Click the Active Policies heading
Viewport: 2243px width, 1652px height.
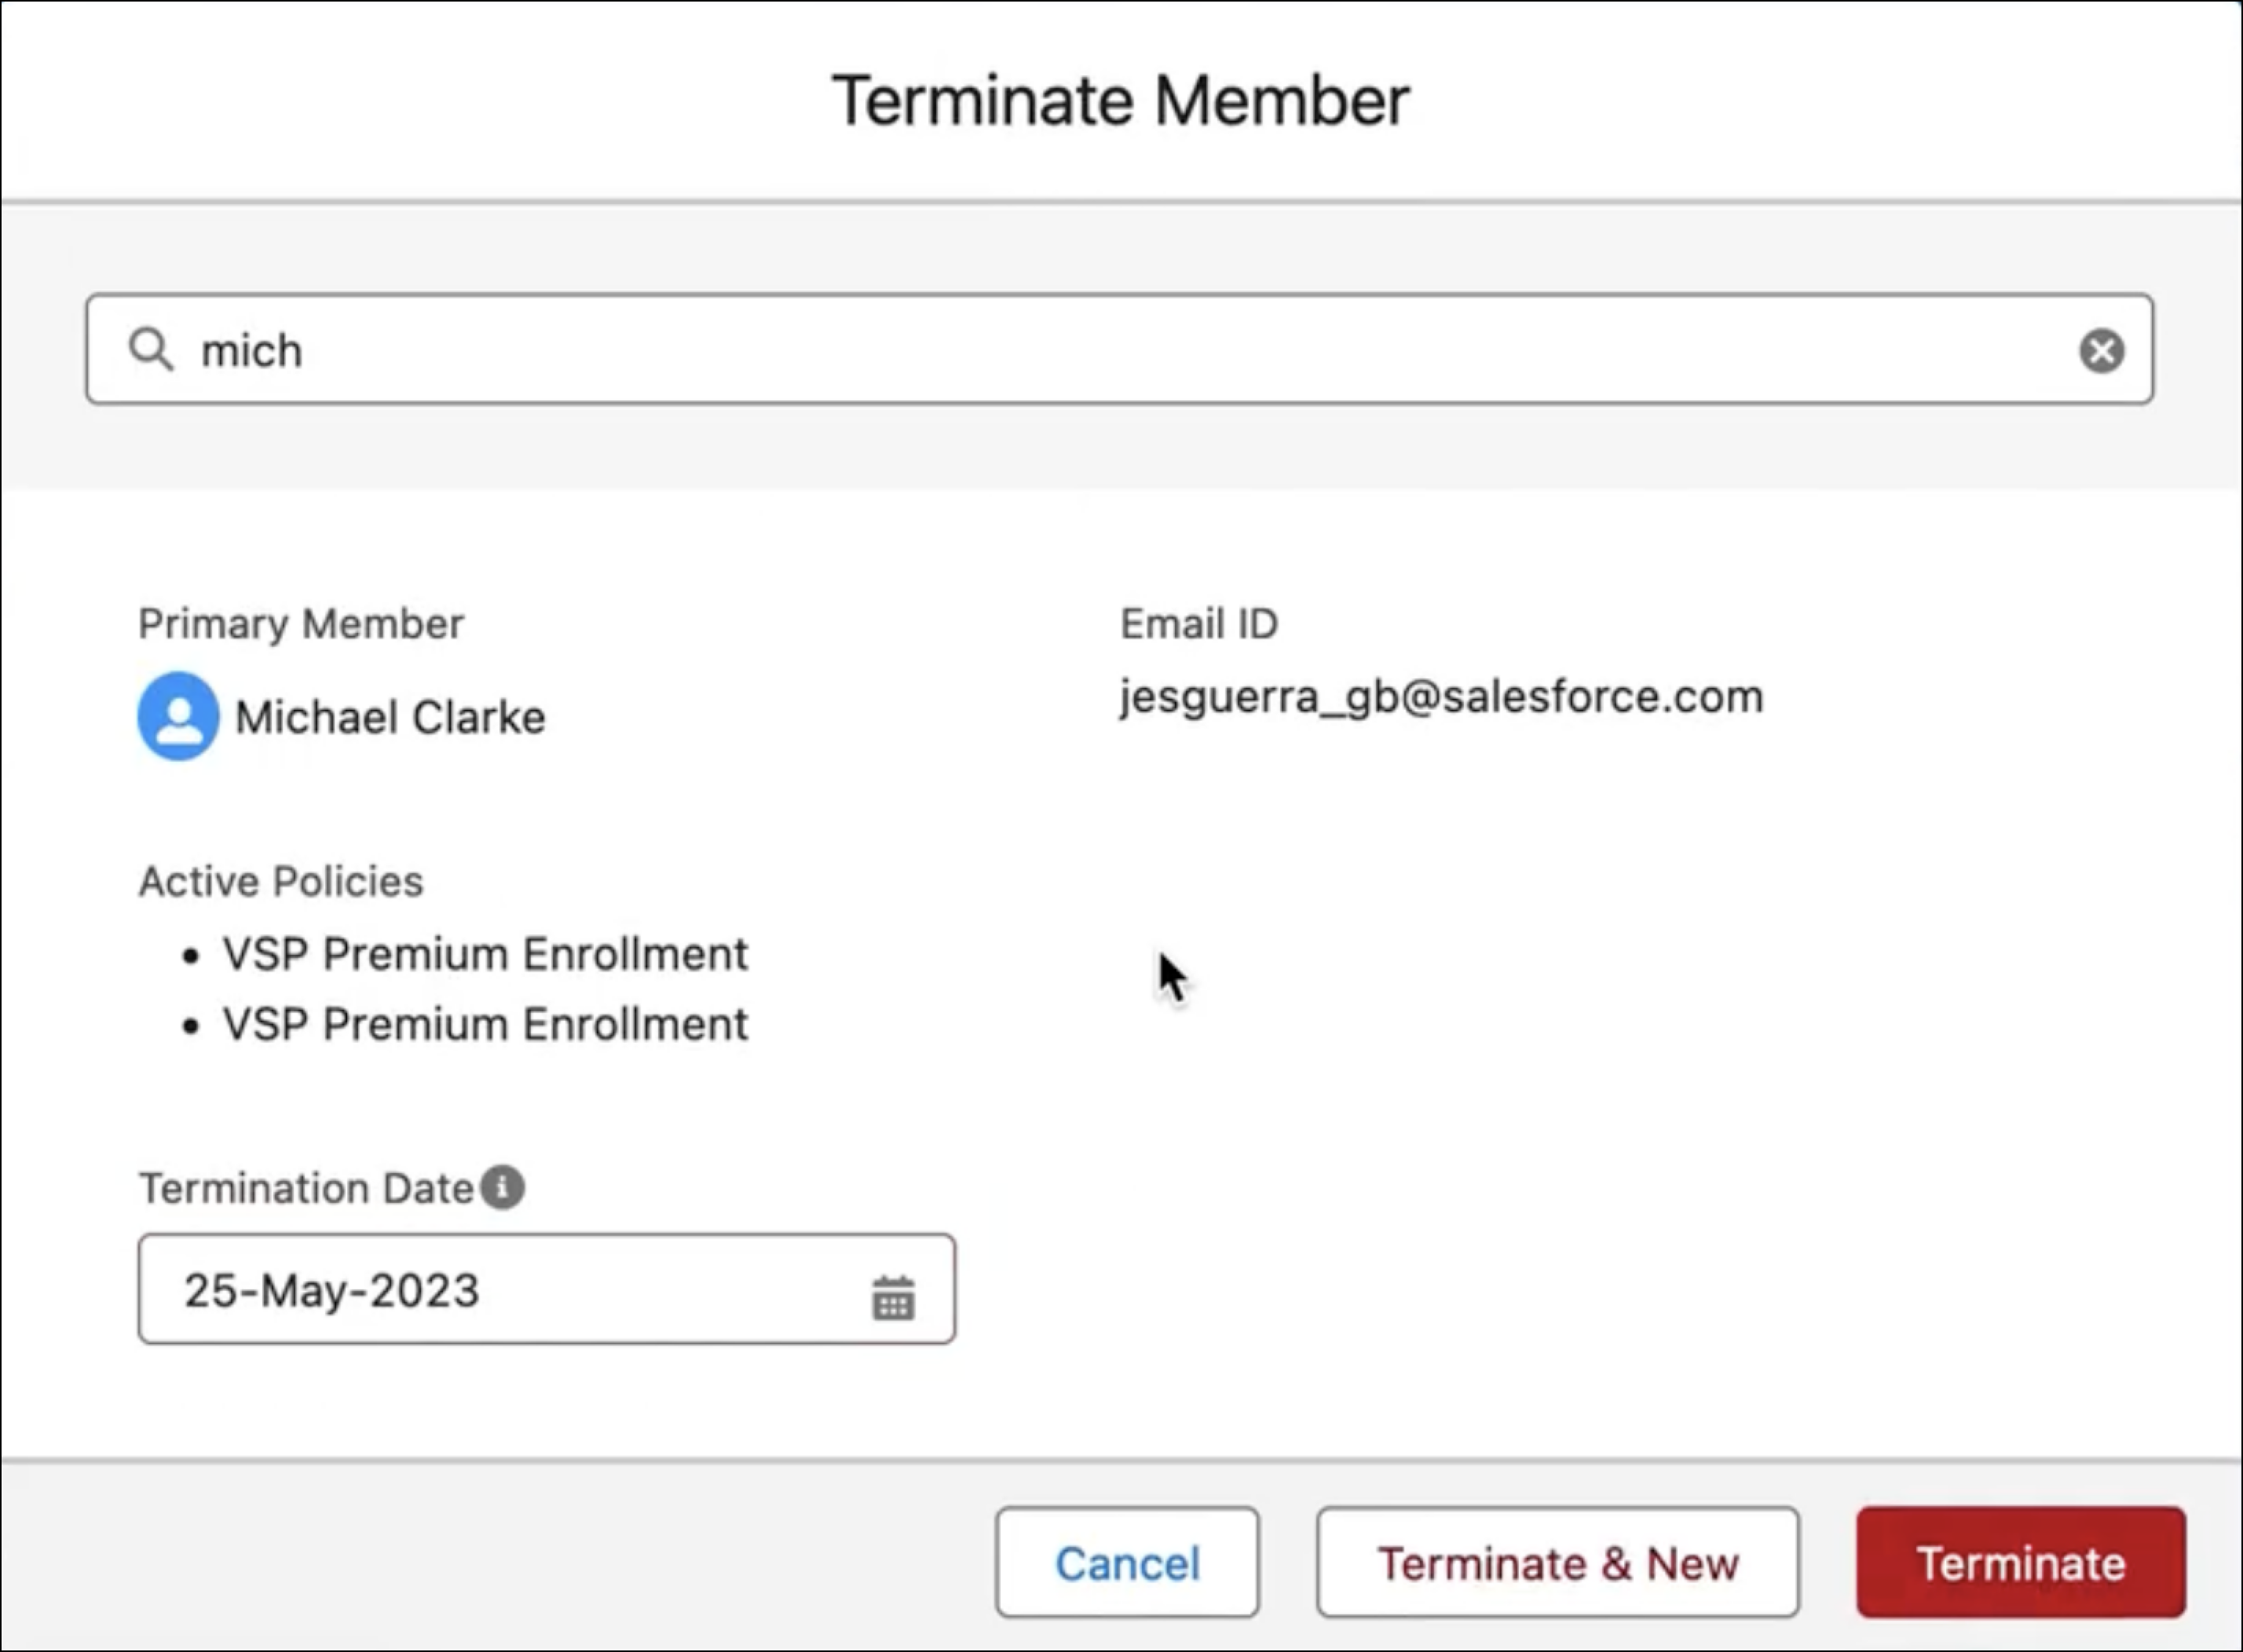(x=281, y=882)
